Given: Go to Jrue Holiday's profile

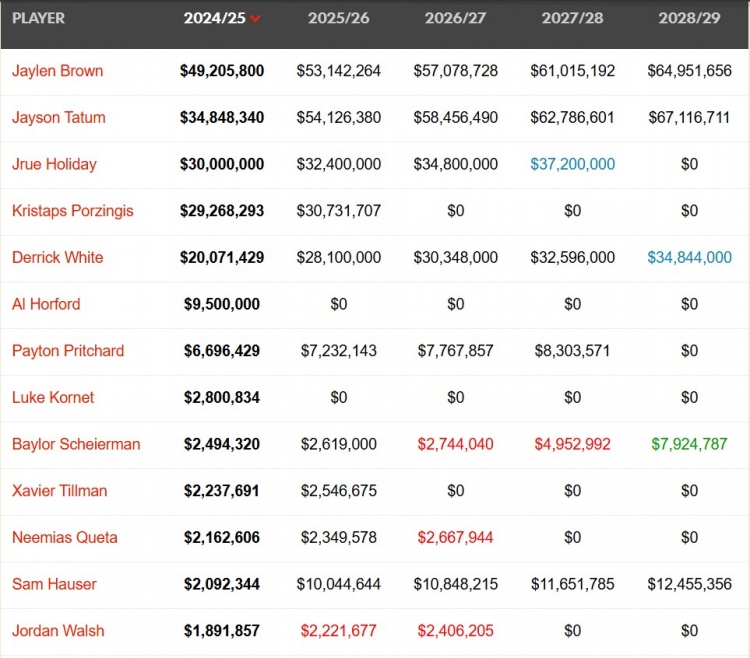Looking at the screenshot, I should click(x=54, y=164).
